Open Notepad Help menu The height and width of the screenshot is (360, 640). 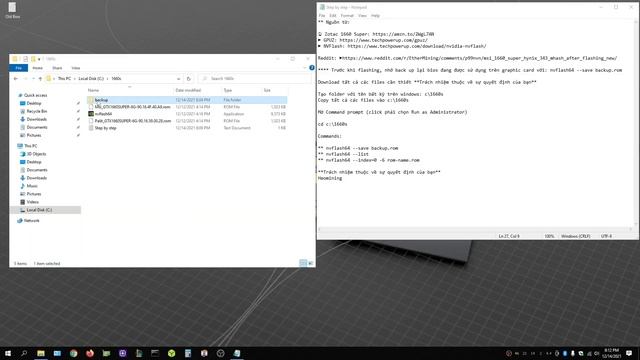tap(375, 16)
